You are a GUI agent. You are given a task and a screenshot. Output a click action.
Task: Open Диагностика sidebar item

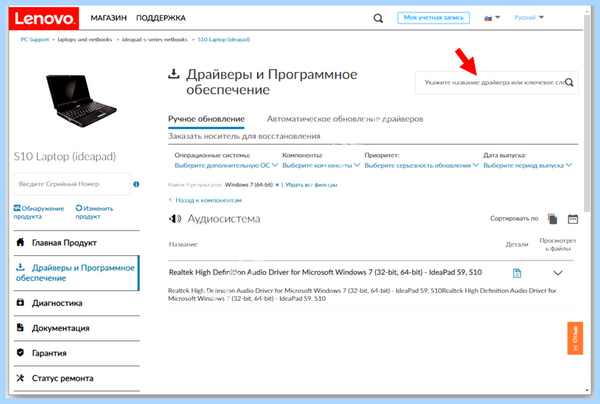tap(77, 303)
